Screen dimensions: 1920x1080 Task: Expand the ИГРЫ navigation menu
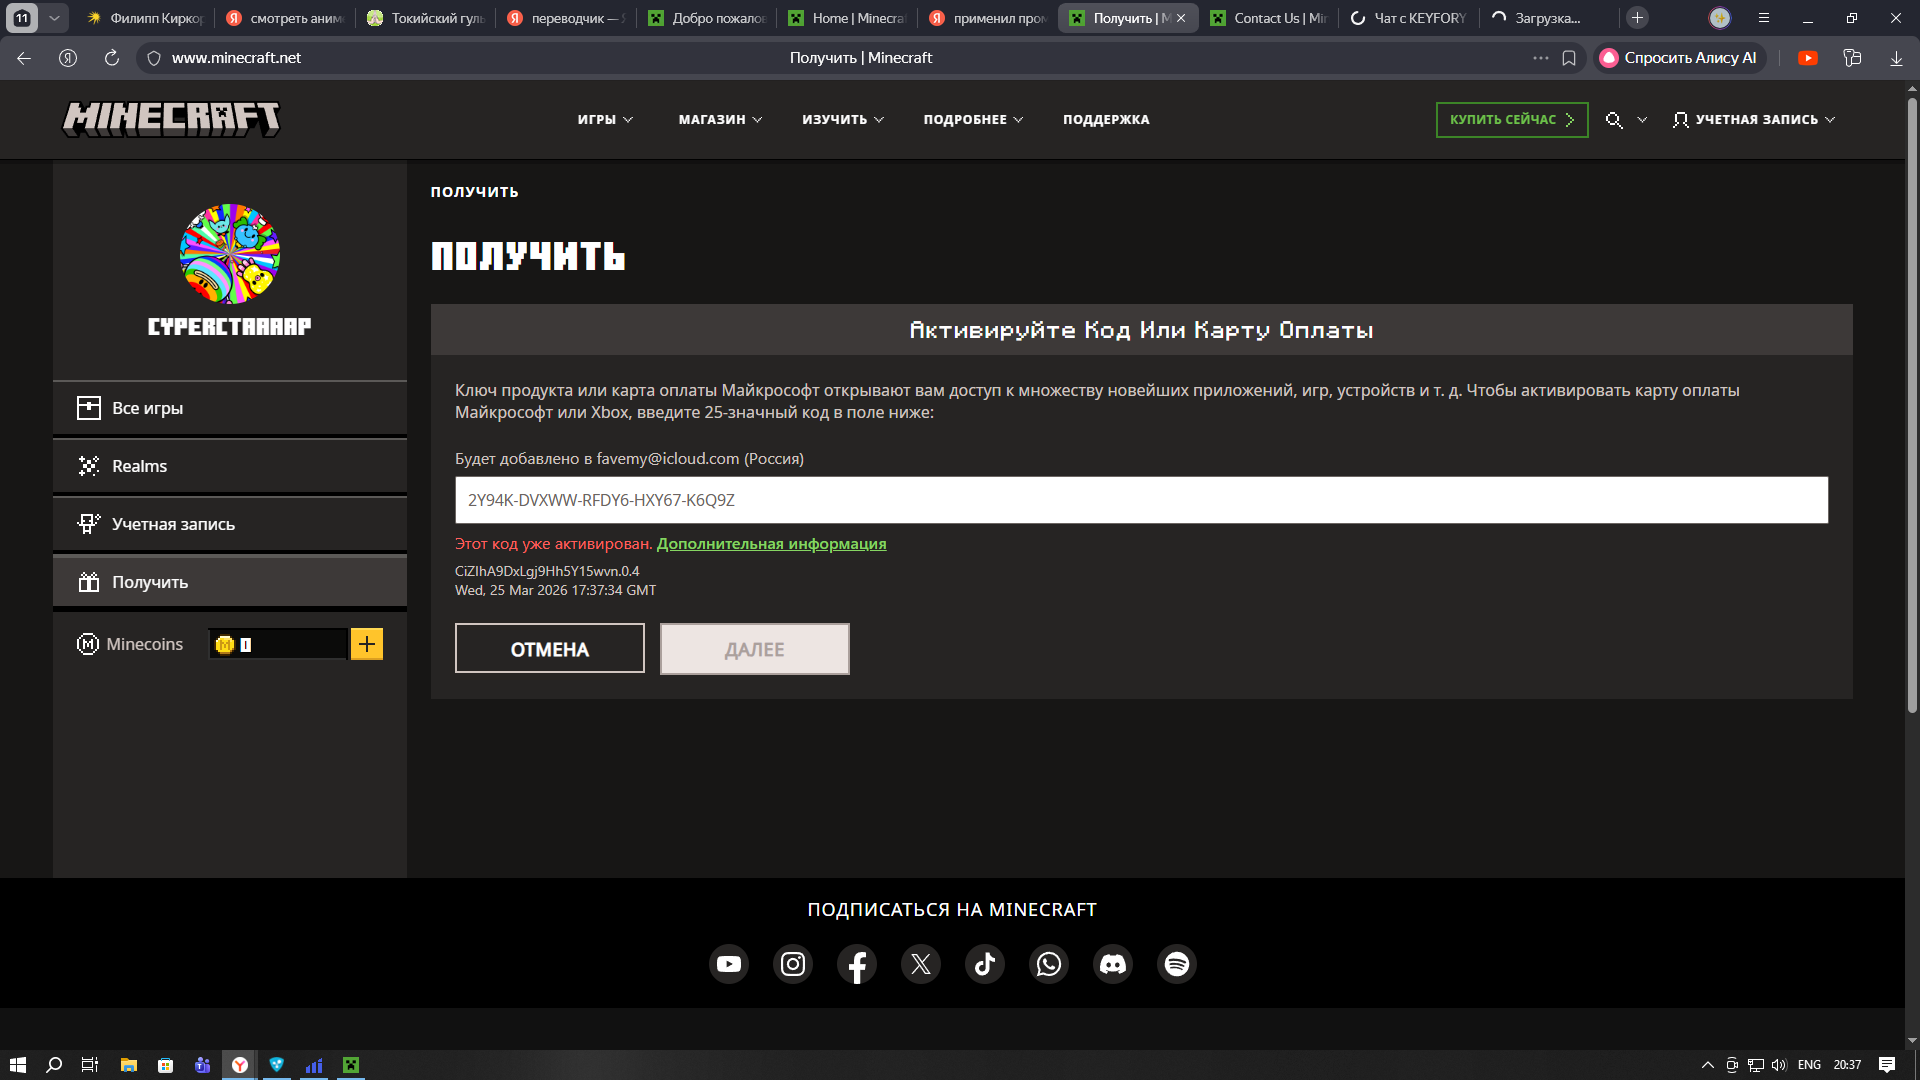(x=605, y=120)
